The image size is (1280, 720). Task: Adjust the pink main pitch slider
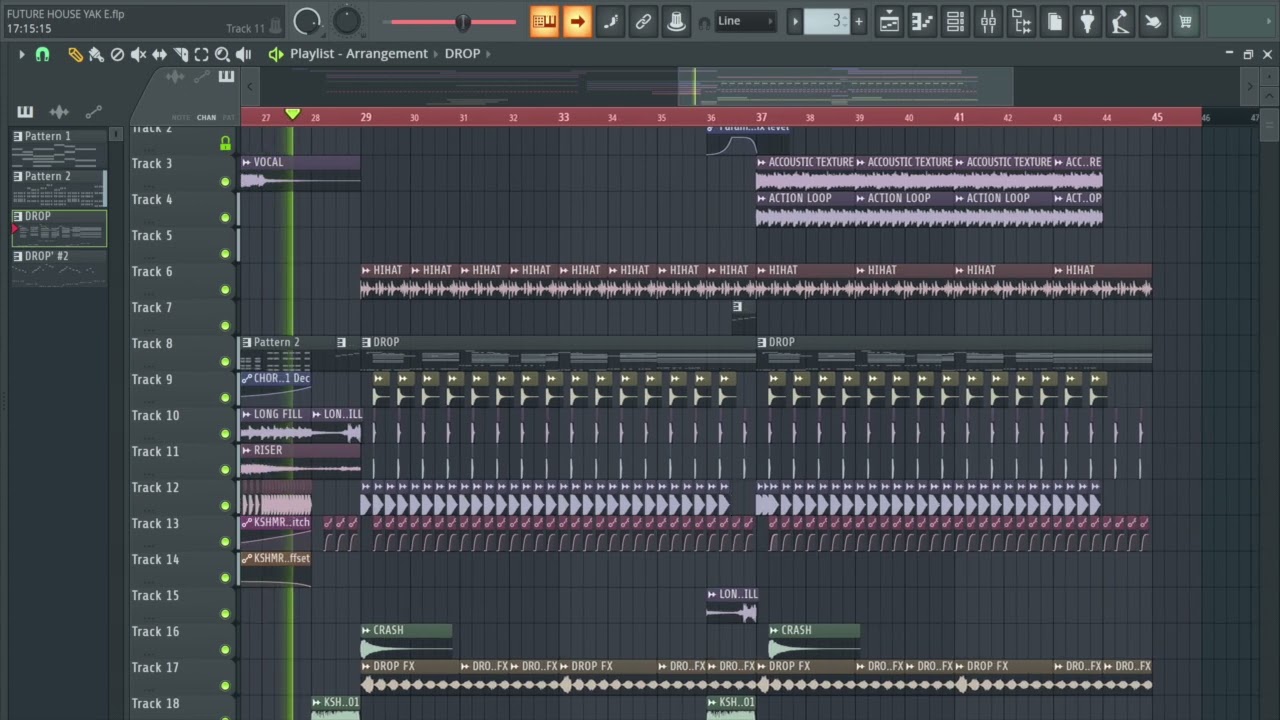[x=454, y=21]
